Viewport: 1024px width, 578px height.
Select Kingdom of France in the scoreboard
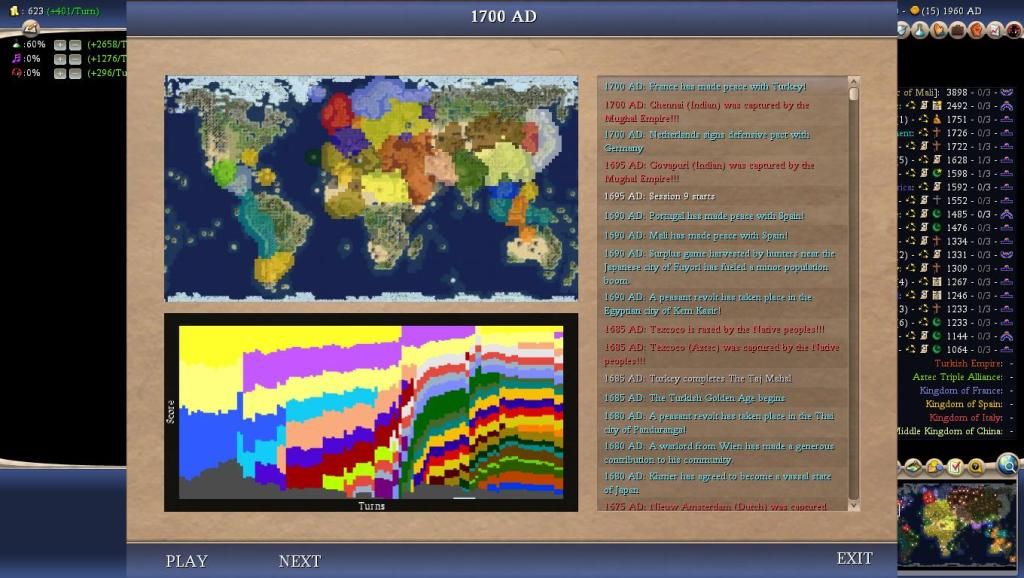(x=961, y=391)
